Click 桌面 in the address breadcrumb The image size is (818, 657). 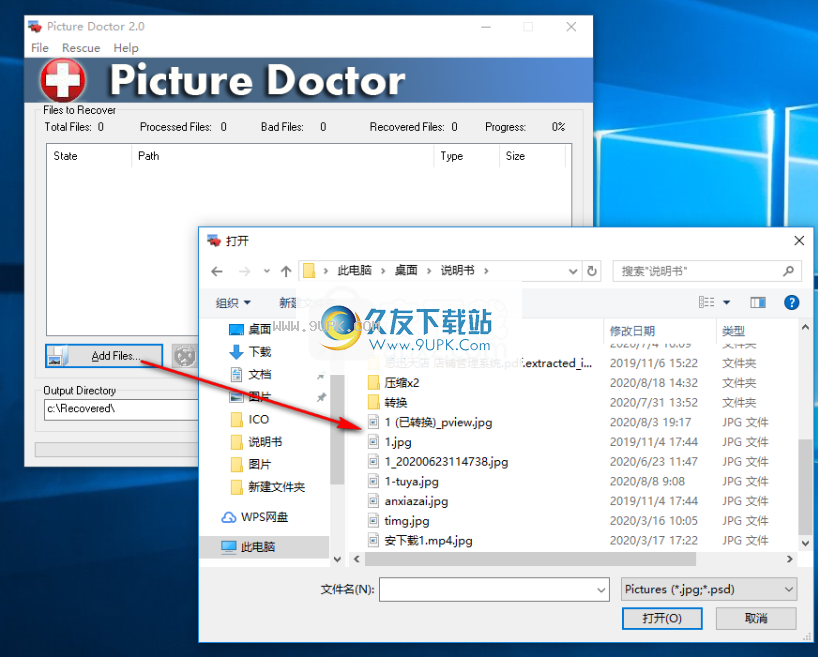(x=406, y=270)
